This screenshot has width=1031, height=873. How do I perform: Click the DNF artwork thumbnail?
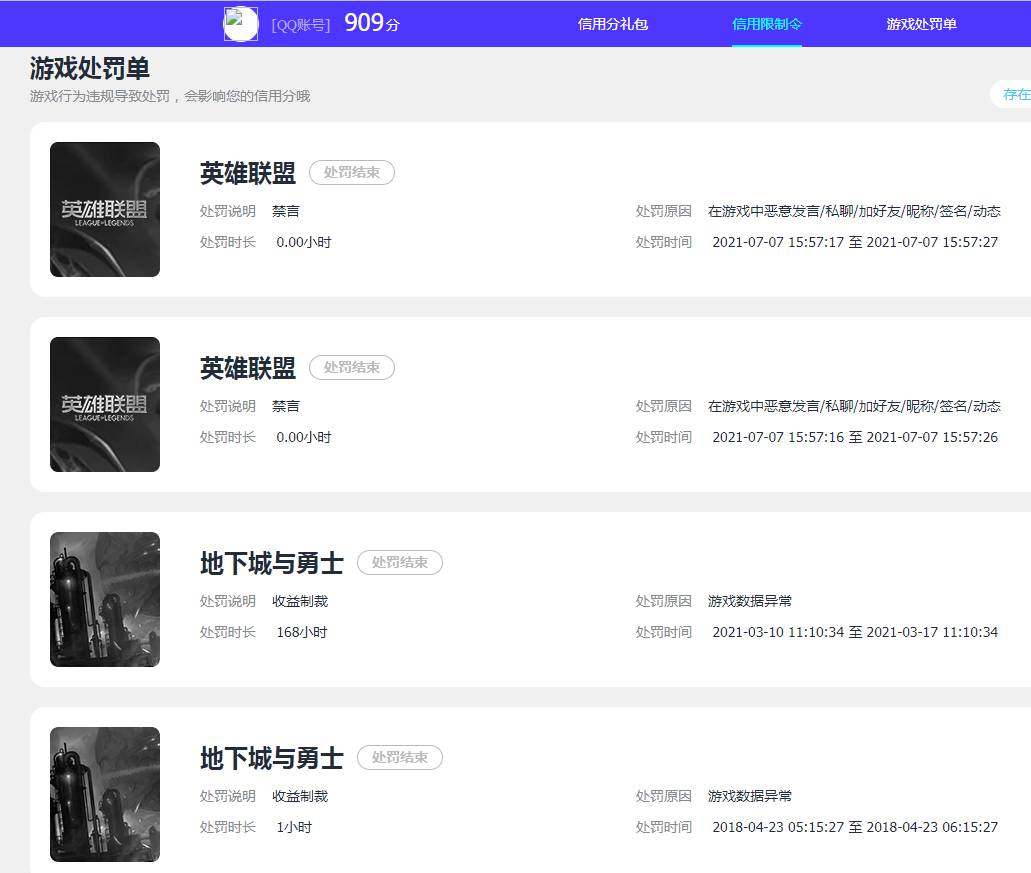click(x=104, y=599)
